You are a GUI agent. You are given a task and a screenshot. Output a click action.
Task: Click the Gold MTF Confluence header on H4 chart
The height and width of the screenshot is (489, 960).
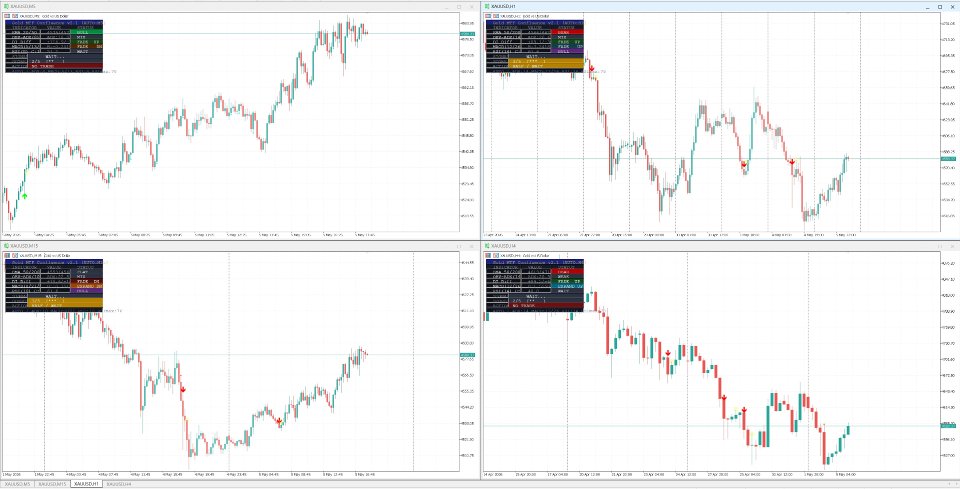pos(535,262)
